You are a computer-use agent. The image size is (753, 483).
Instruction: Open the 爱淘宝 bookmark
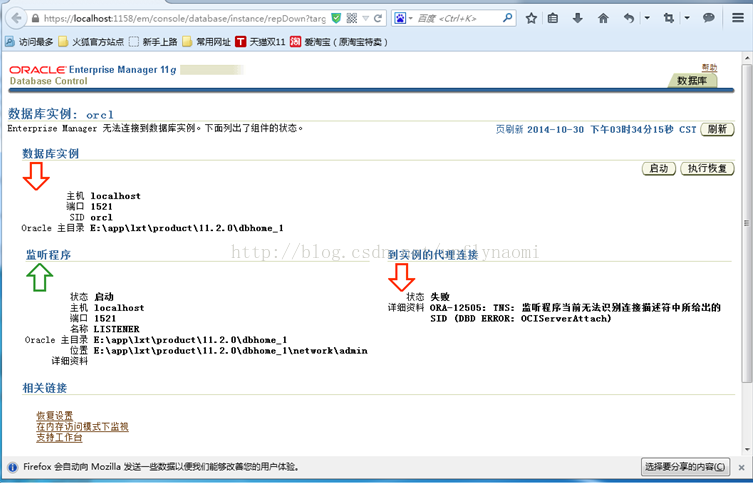tap(339, 42)
